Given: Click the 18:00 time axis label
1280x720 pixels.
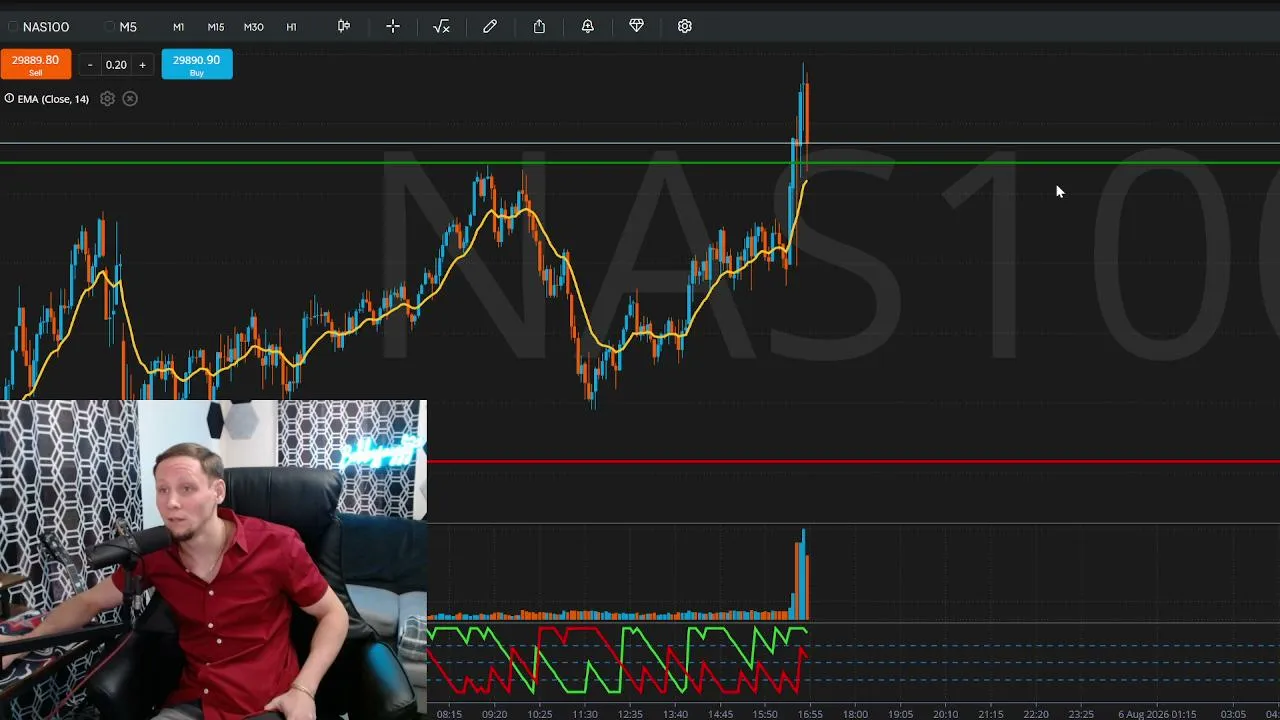Looking at the screenshot, I should pyautogui.click(x=855, y=714).
